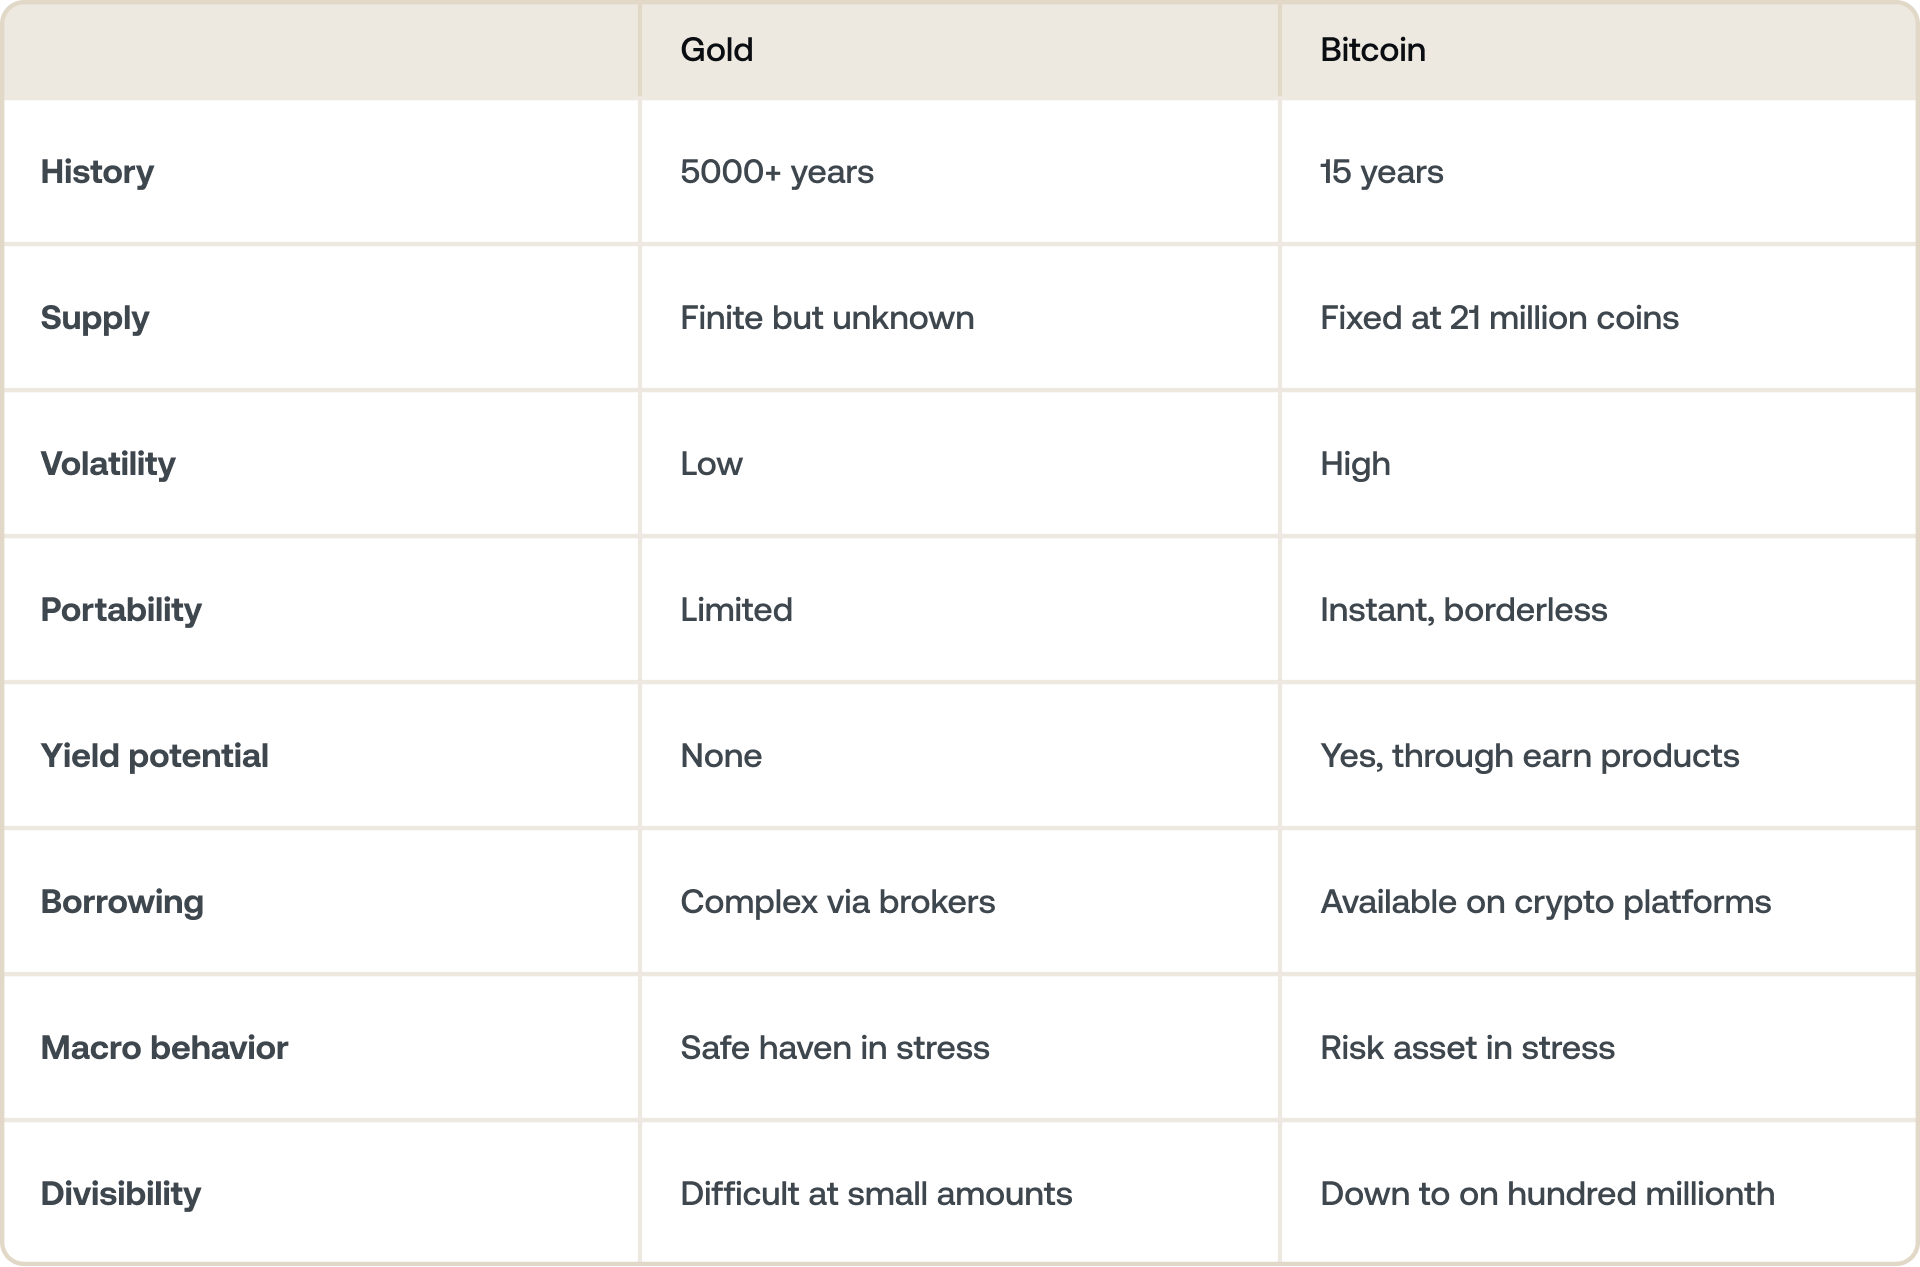This screenshot has height=1267, width=1920.
Task: Click "Fixed at 21 million coins" cell
Action: (1498, 318)
